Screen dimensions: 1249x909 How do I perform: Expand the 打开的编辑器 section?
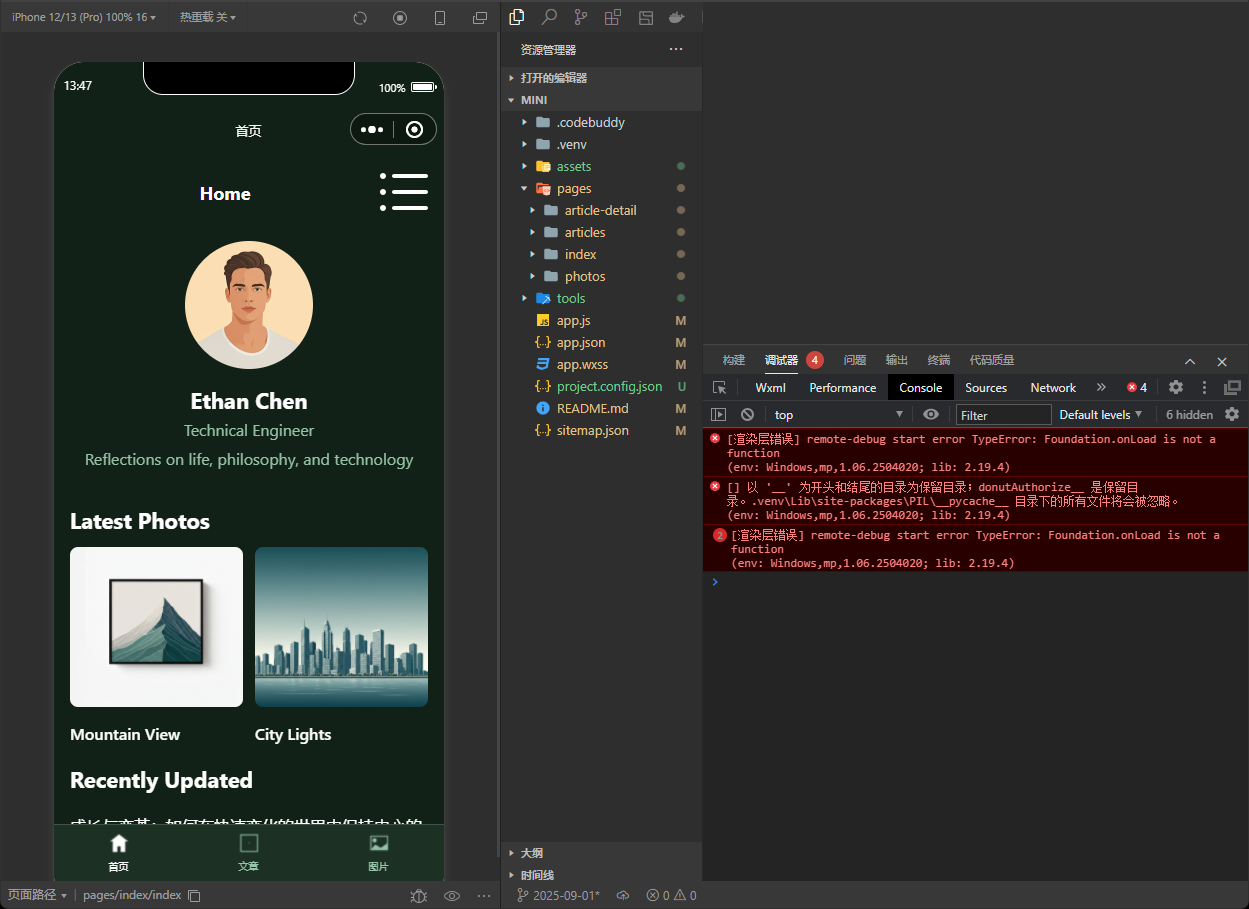pyautogui.click(x=601, y=78)
